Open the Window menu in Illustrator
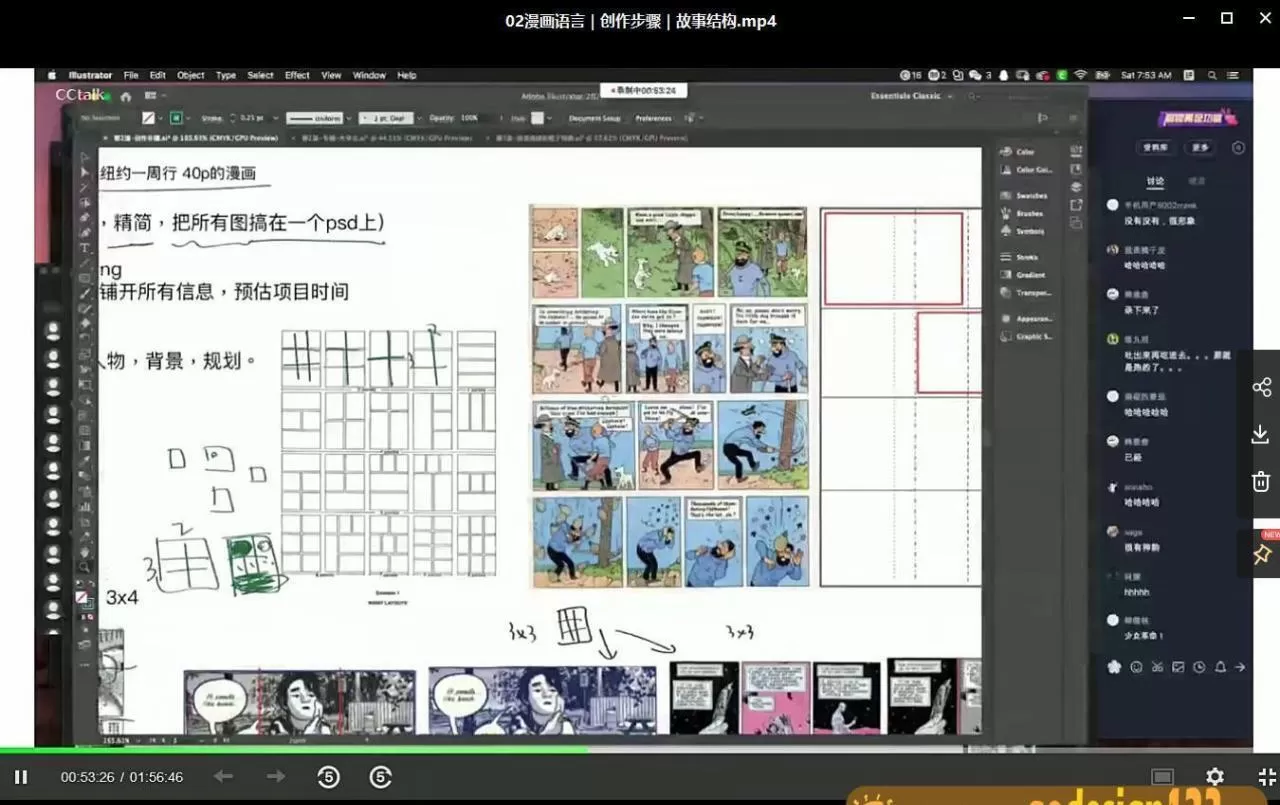Screen dimensions: 1280x805 coord(368,75)
